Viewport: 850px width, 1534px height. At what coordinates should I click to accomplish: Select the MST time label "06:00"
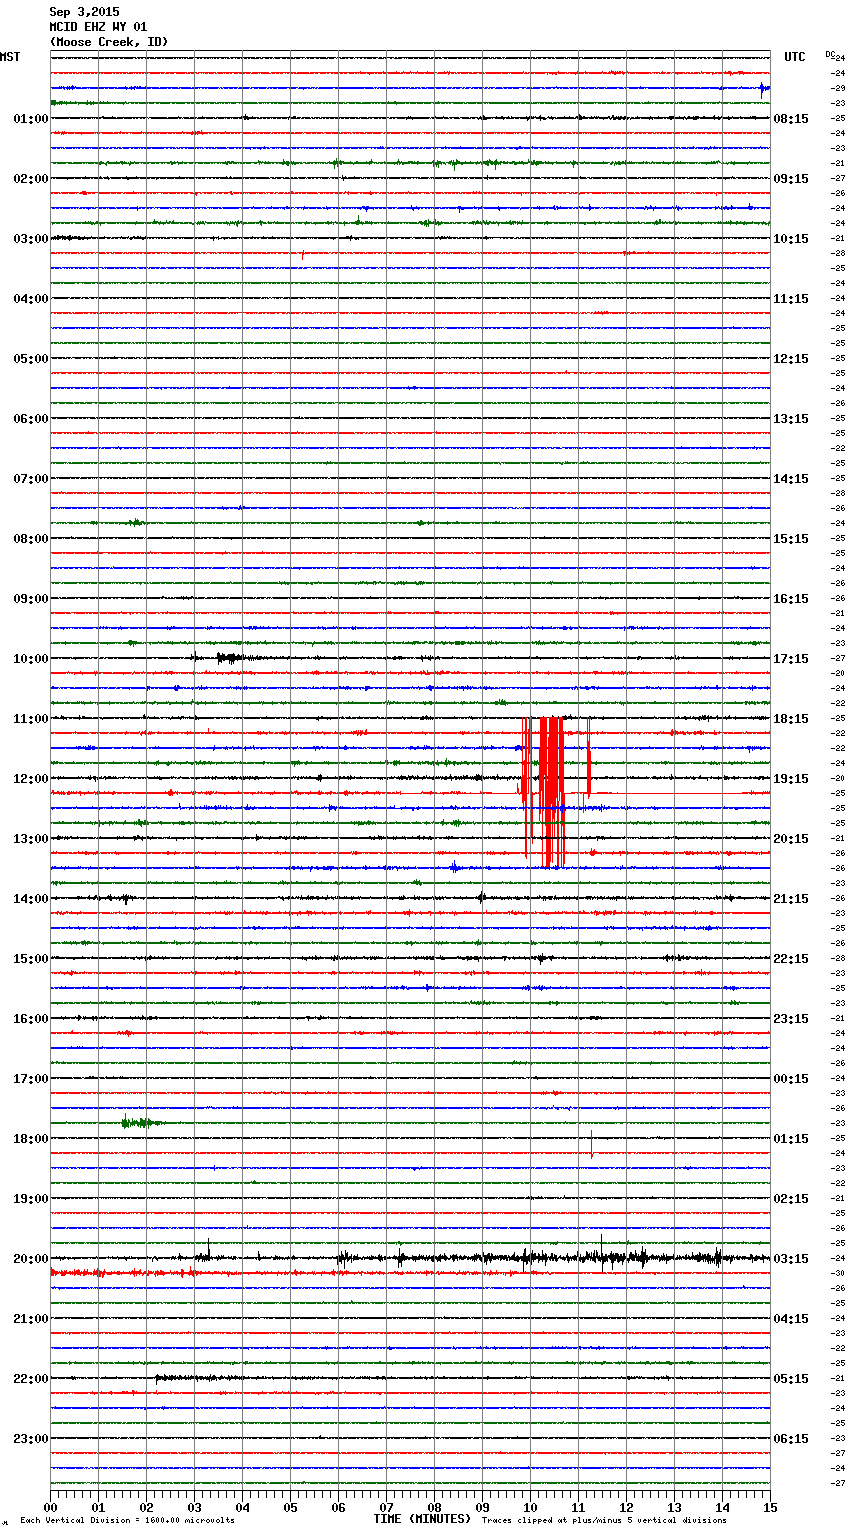pos(31,419)
